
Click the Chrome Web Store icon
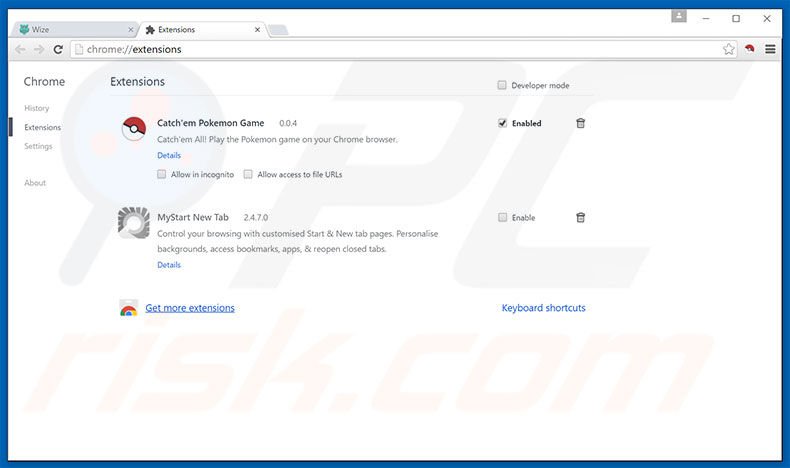(x=128, y=308)
